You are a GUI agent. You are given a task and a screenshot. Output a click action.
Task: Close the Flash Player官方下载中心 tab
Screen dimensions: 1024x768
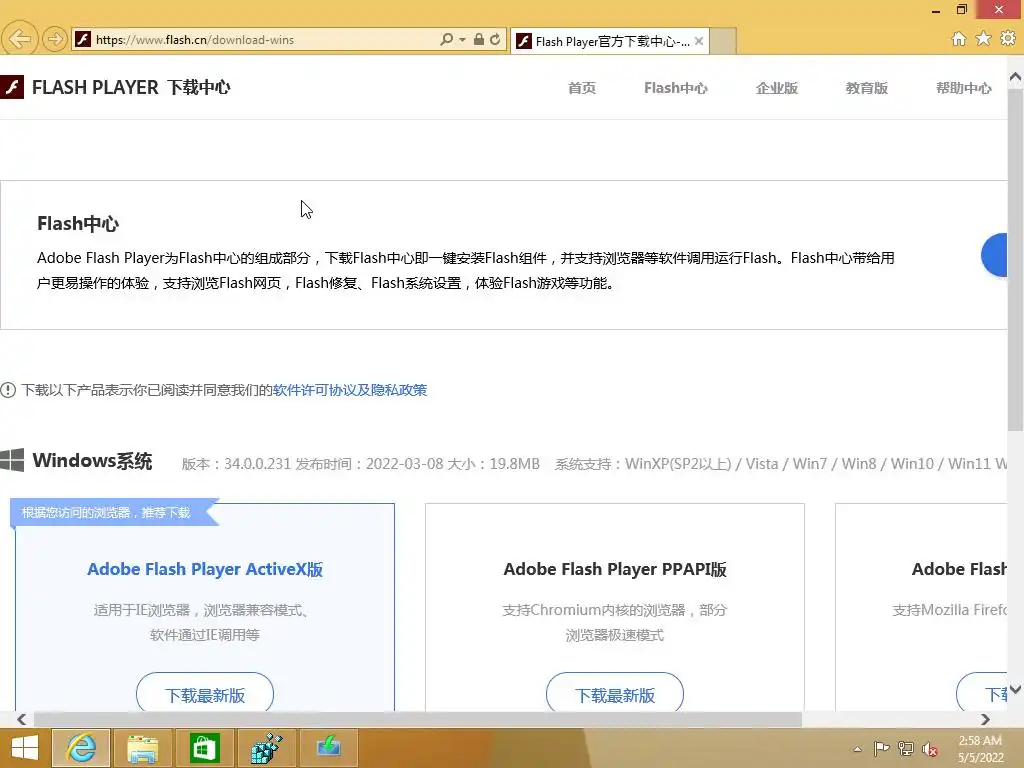[699, 41]
